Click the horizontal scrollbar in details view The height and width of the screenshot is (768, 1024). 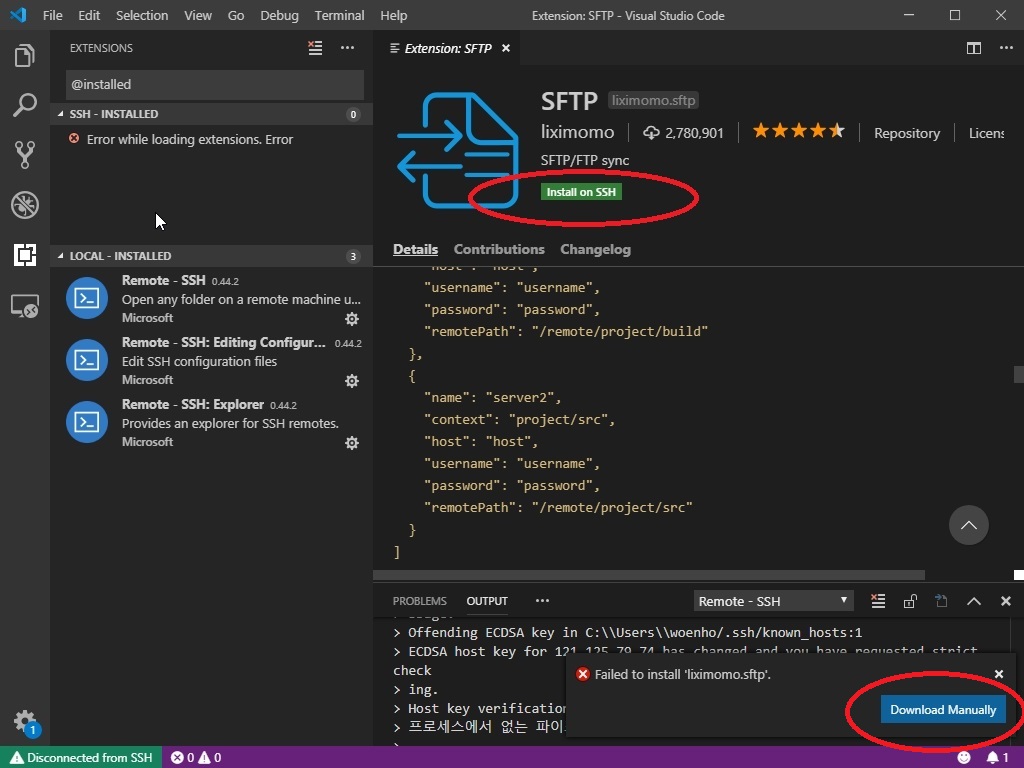coord(648,575)
